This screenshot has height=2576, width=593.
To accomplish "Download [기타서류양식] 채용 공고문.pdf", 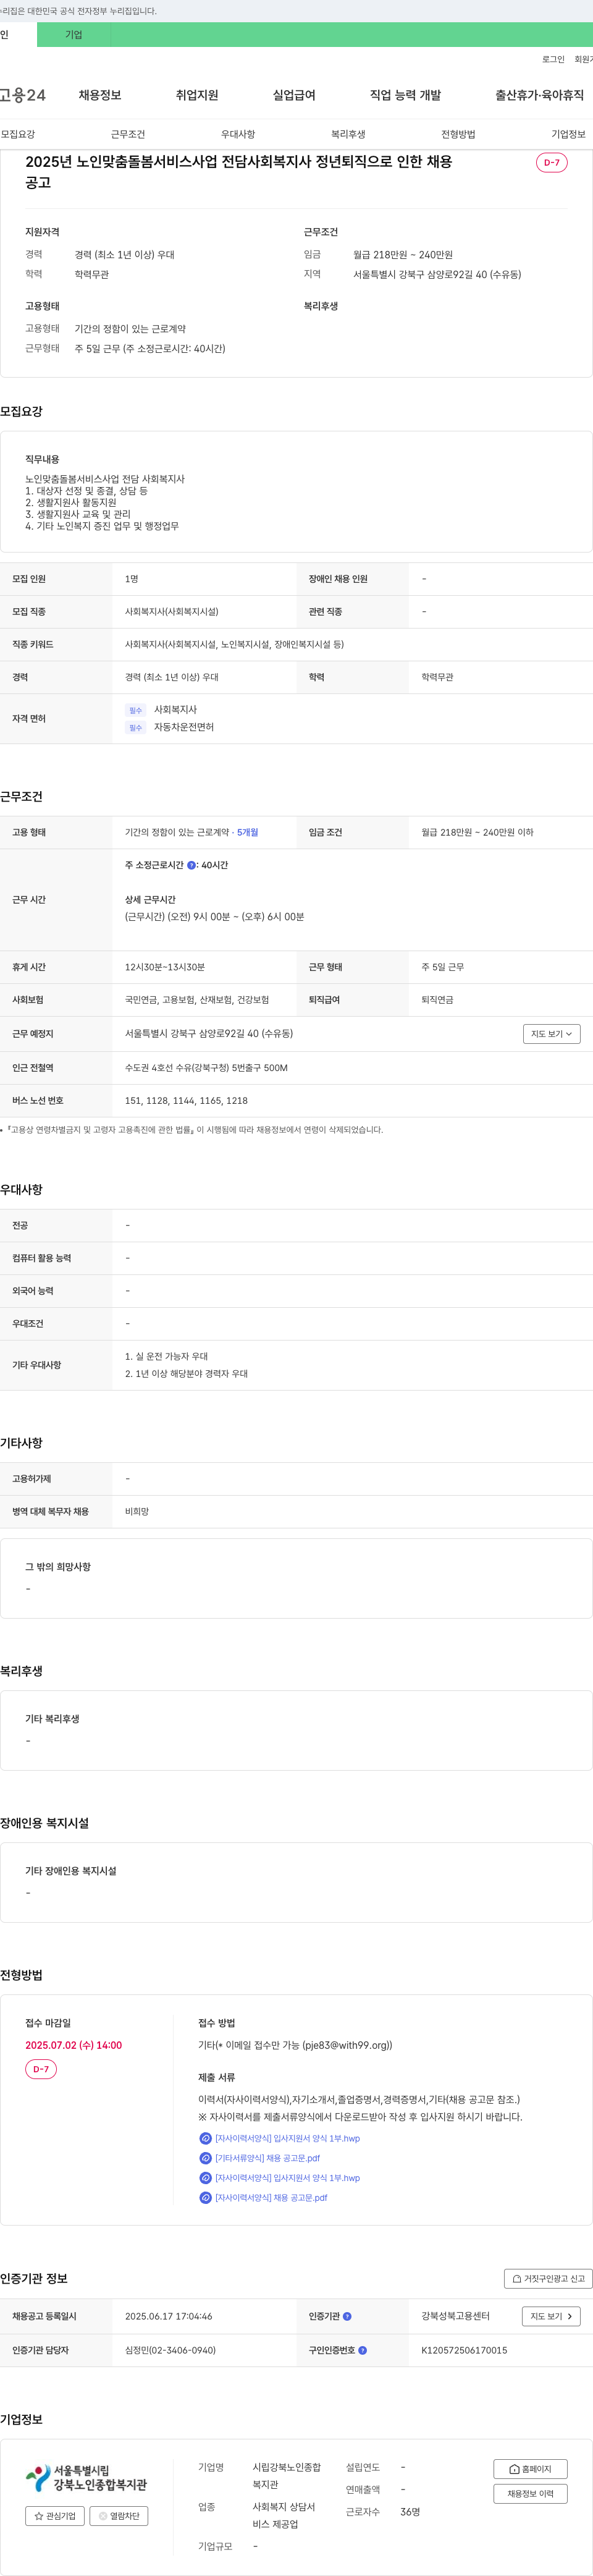I will pyautogui.click(x=267, y=2158).
